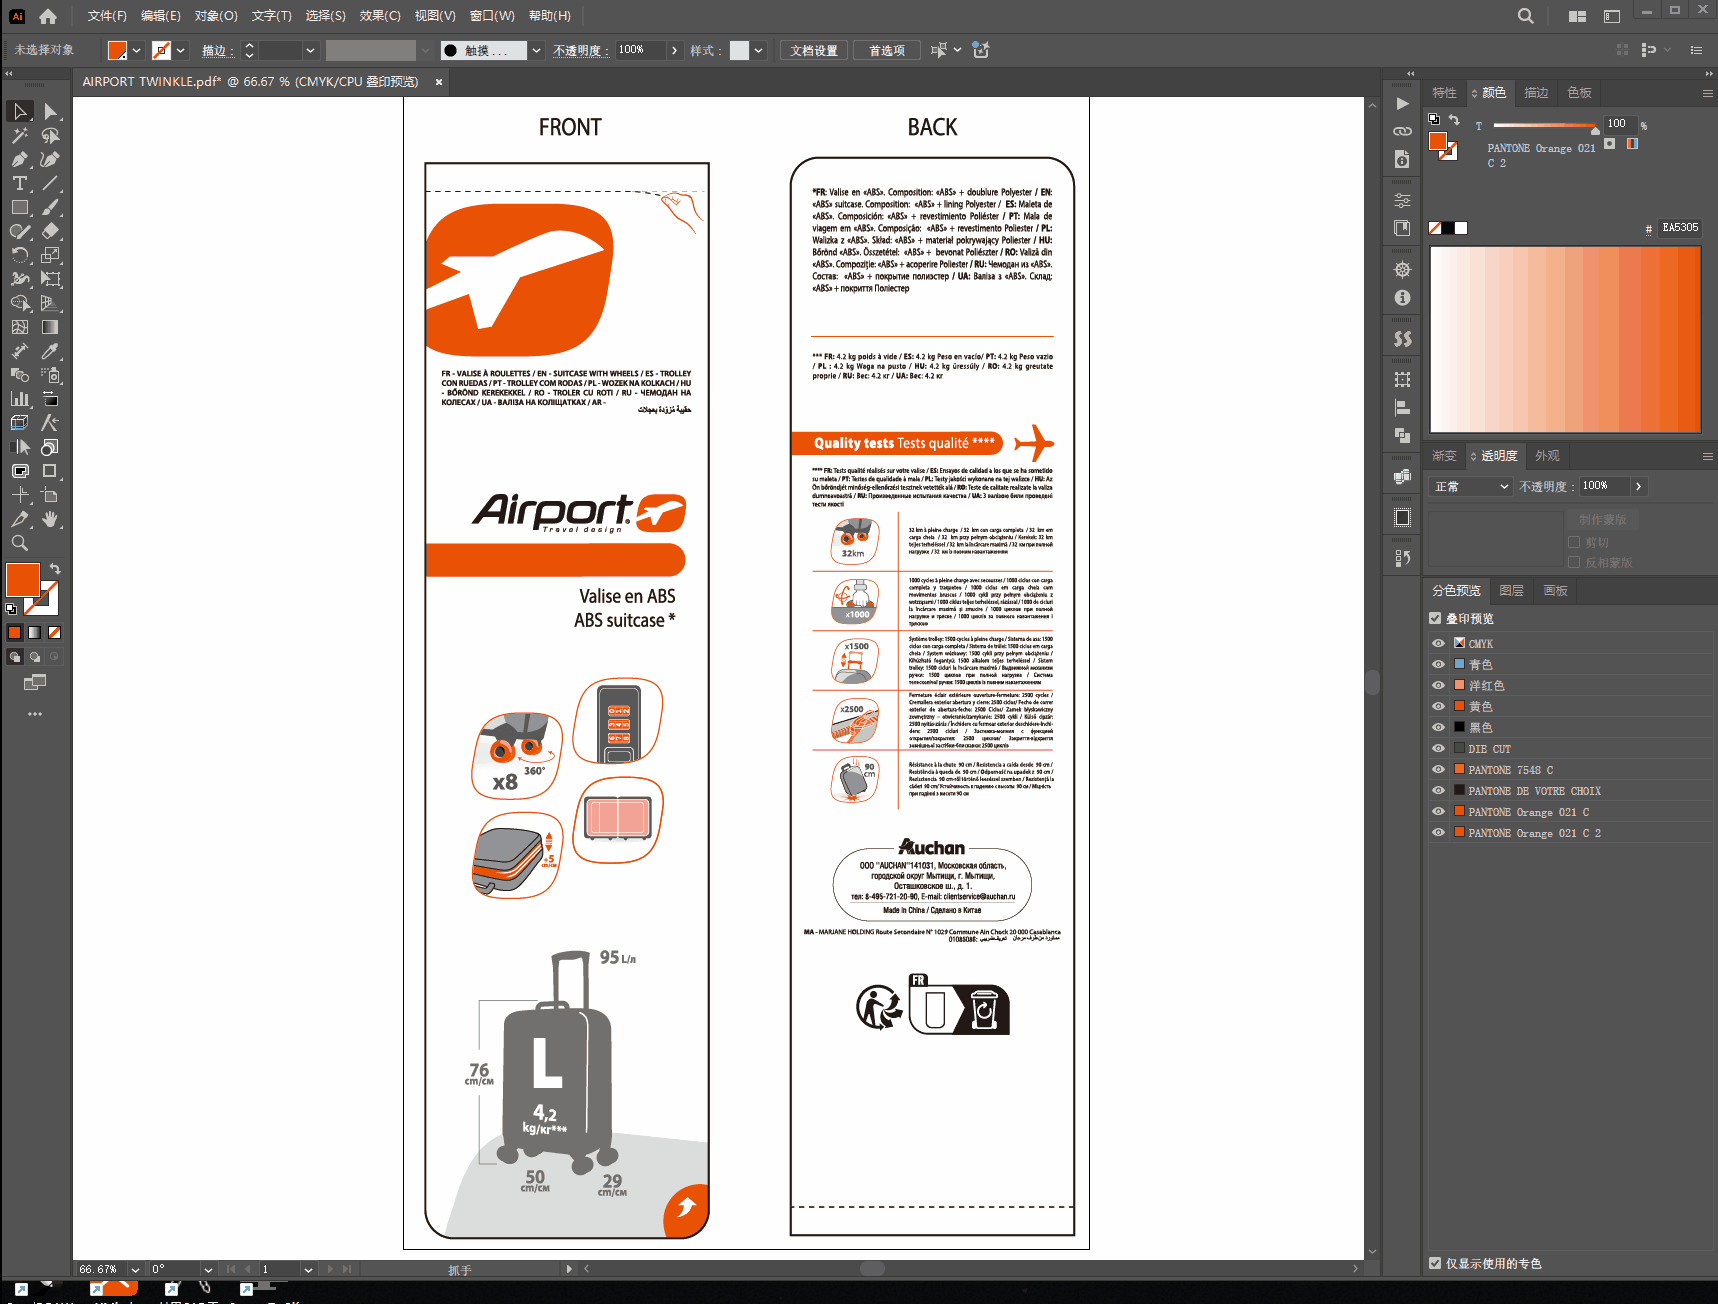Toggle the 叠印预览 checkbox
1718x1304 pixels.
click(x=1435, y=618)
